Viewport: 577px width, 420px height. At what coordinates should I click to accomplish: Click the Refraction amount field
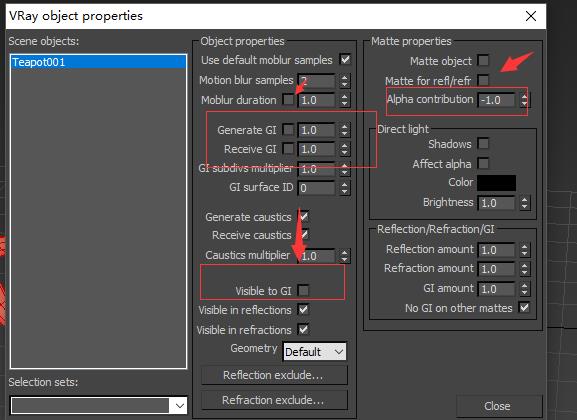coord(496,269)
